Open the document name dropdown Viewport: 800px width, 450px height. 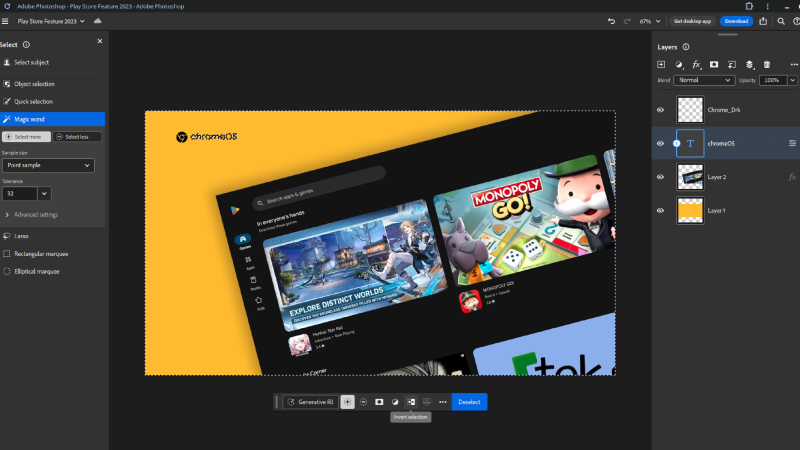[x=51, y=21]
